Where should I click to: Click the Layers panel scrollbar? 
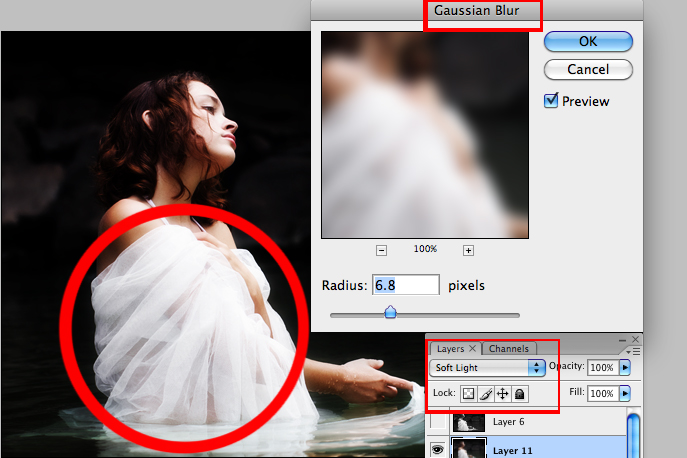634,434
